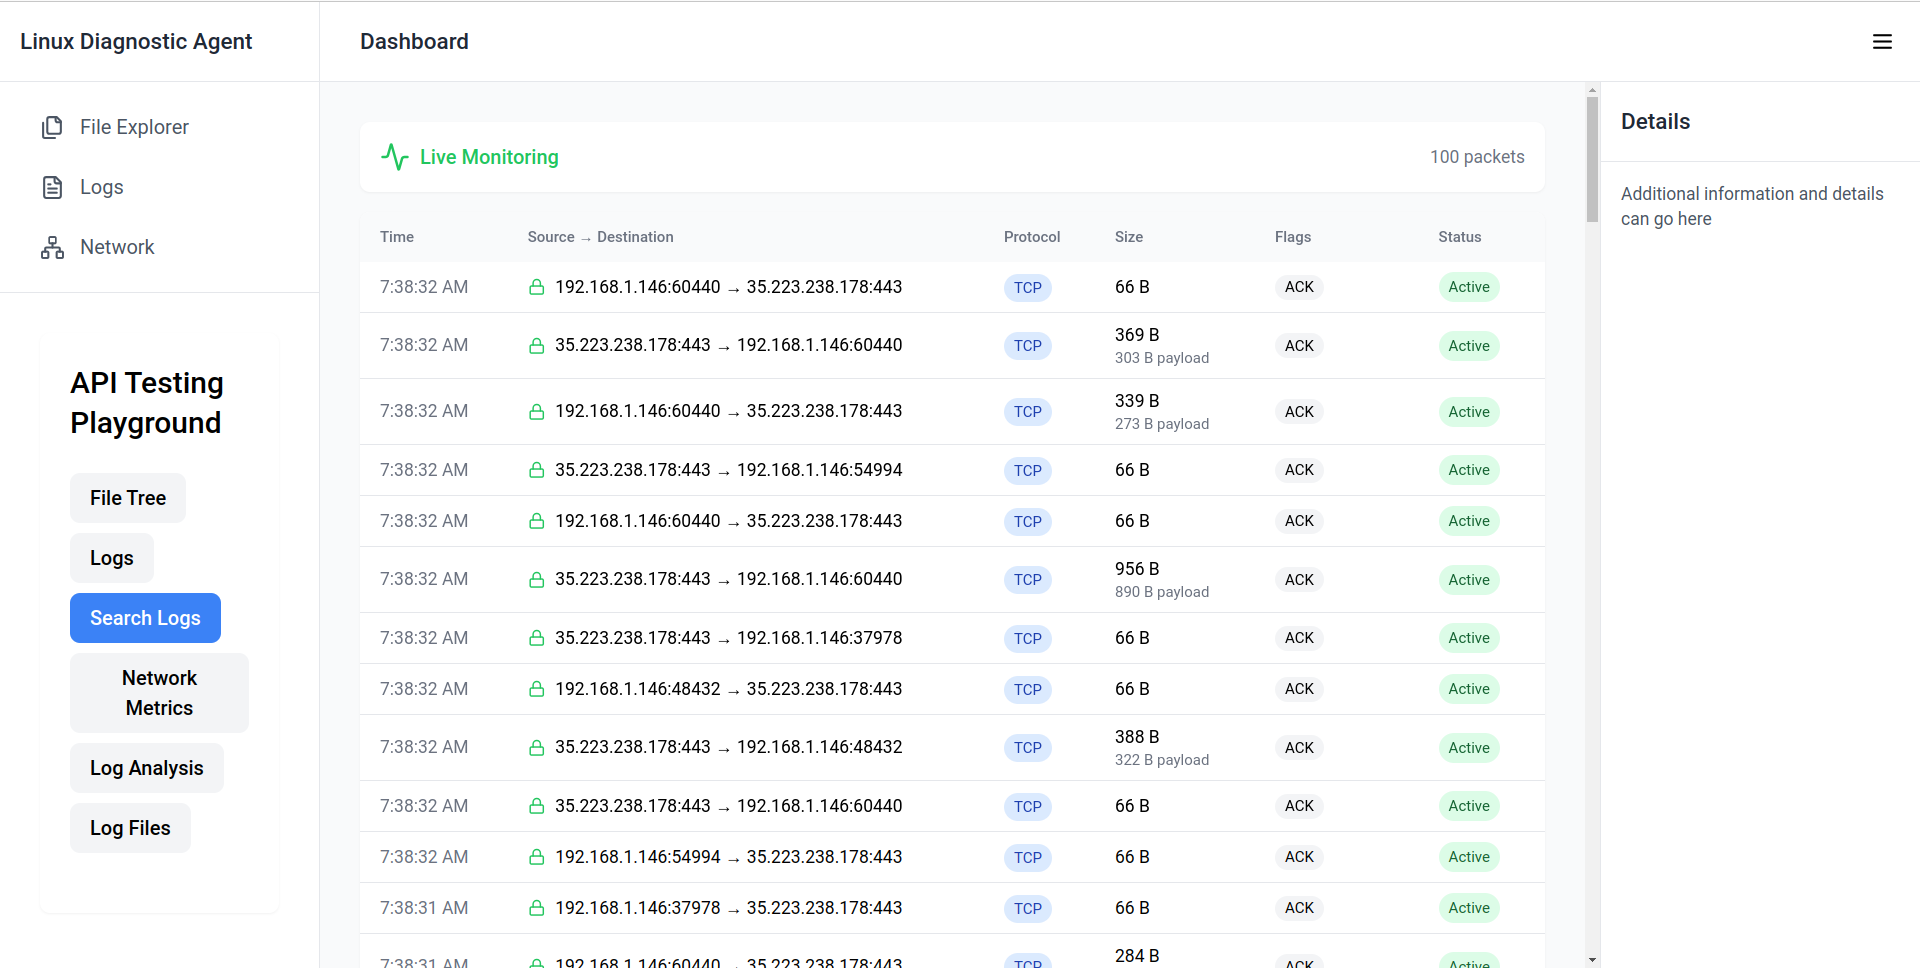Click the Protocol column header

pyautogui.click(x=1032, y=237)
